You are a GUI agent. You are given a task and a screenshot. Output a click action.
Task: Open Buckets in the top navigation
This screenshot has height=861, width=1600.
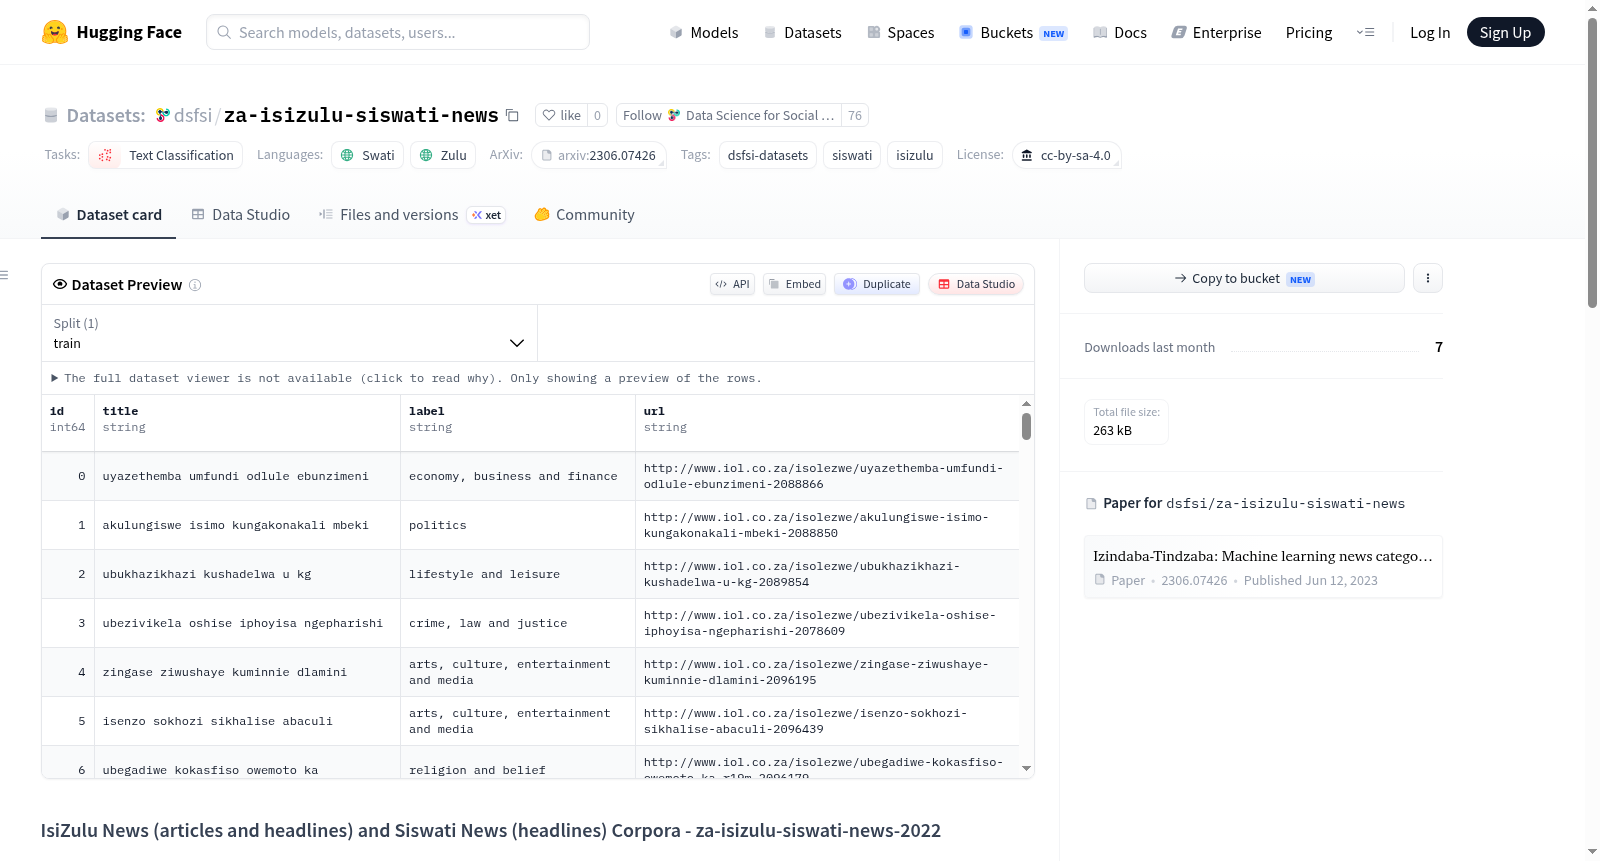(x=1013, y=32)
